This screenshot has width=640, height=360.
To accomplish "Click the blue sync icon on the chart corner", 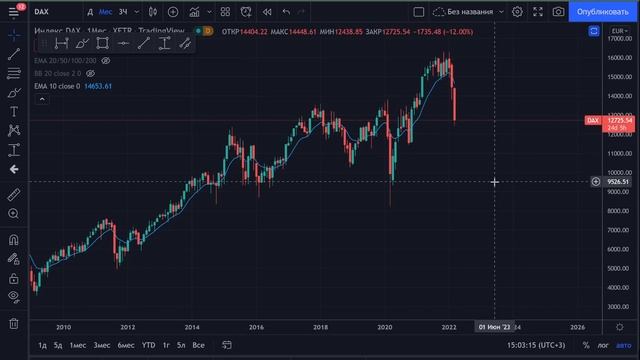I will 594,31.
